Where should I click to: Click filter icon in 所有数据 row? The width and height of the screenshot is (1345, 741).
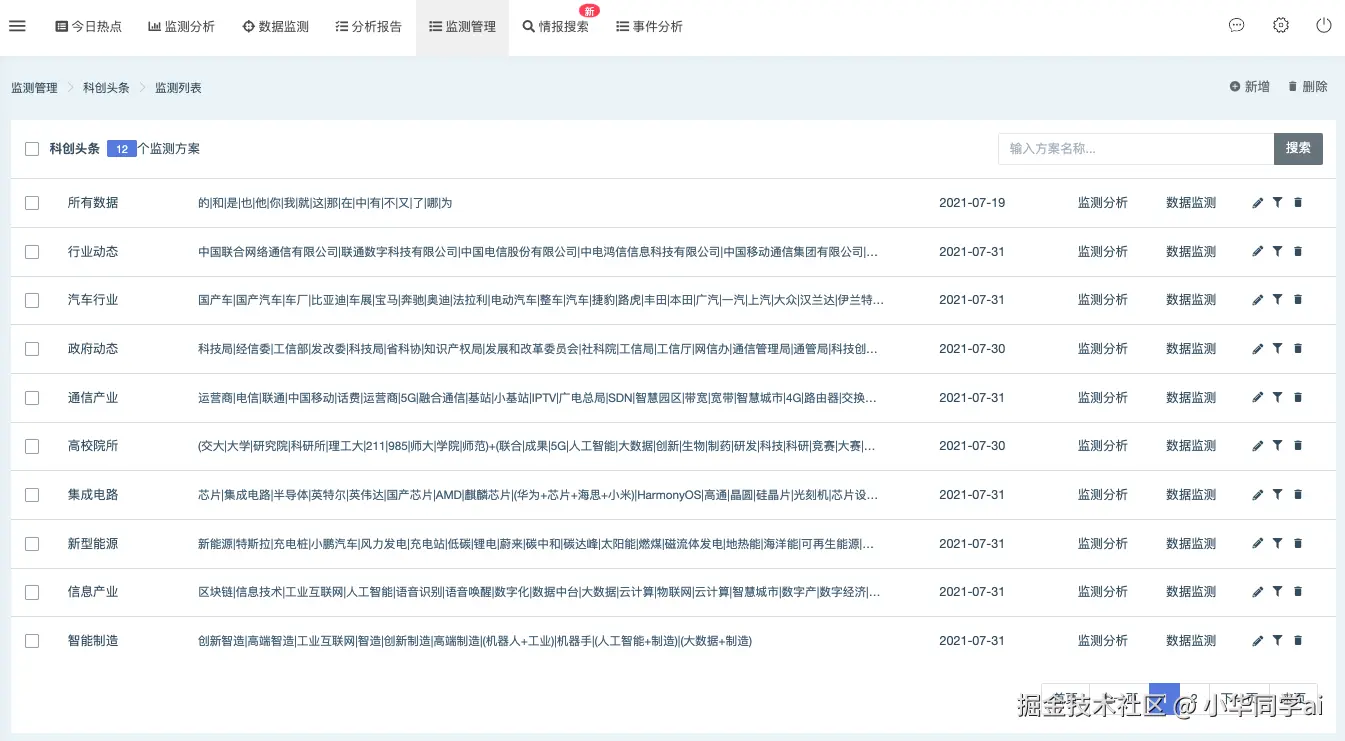(x=1278, y=203)
